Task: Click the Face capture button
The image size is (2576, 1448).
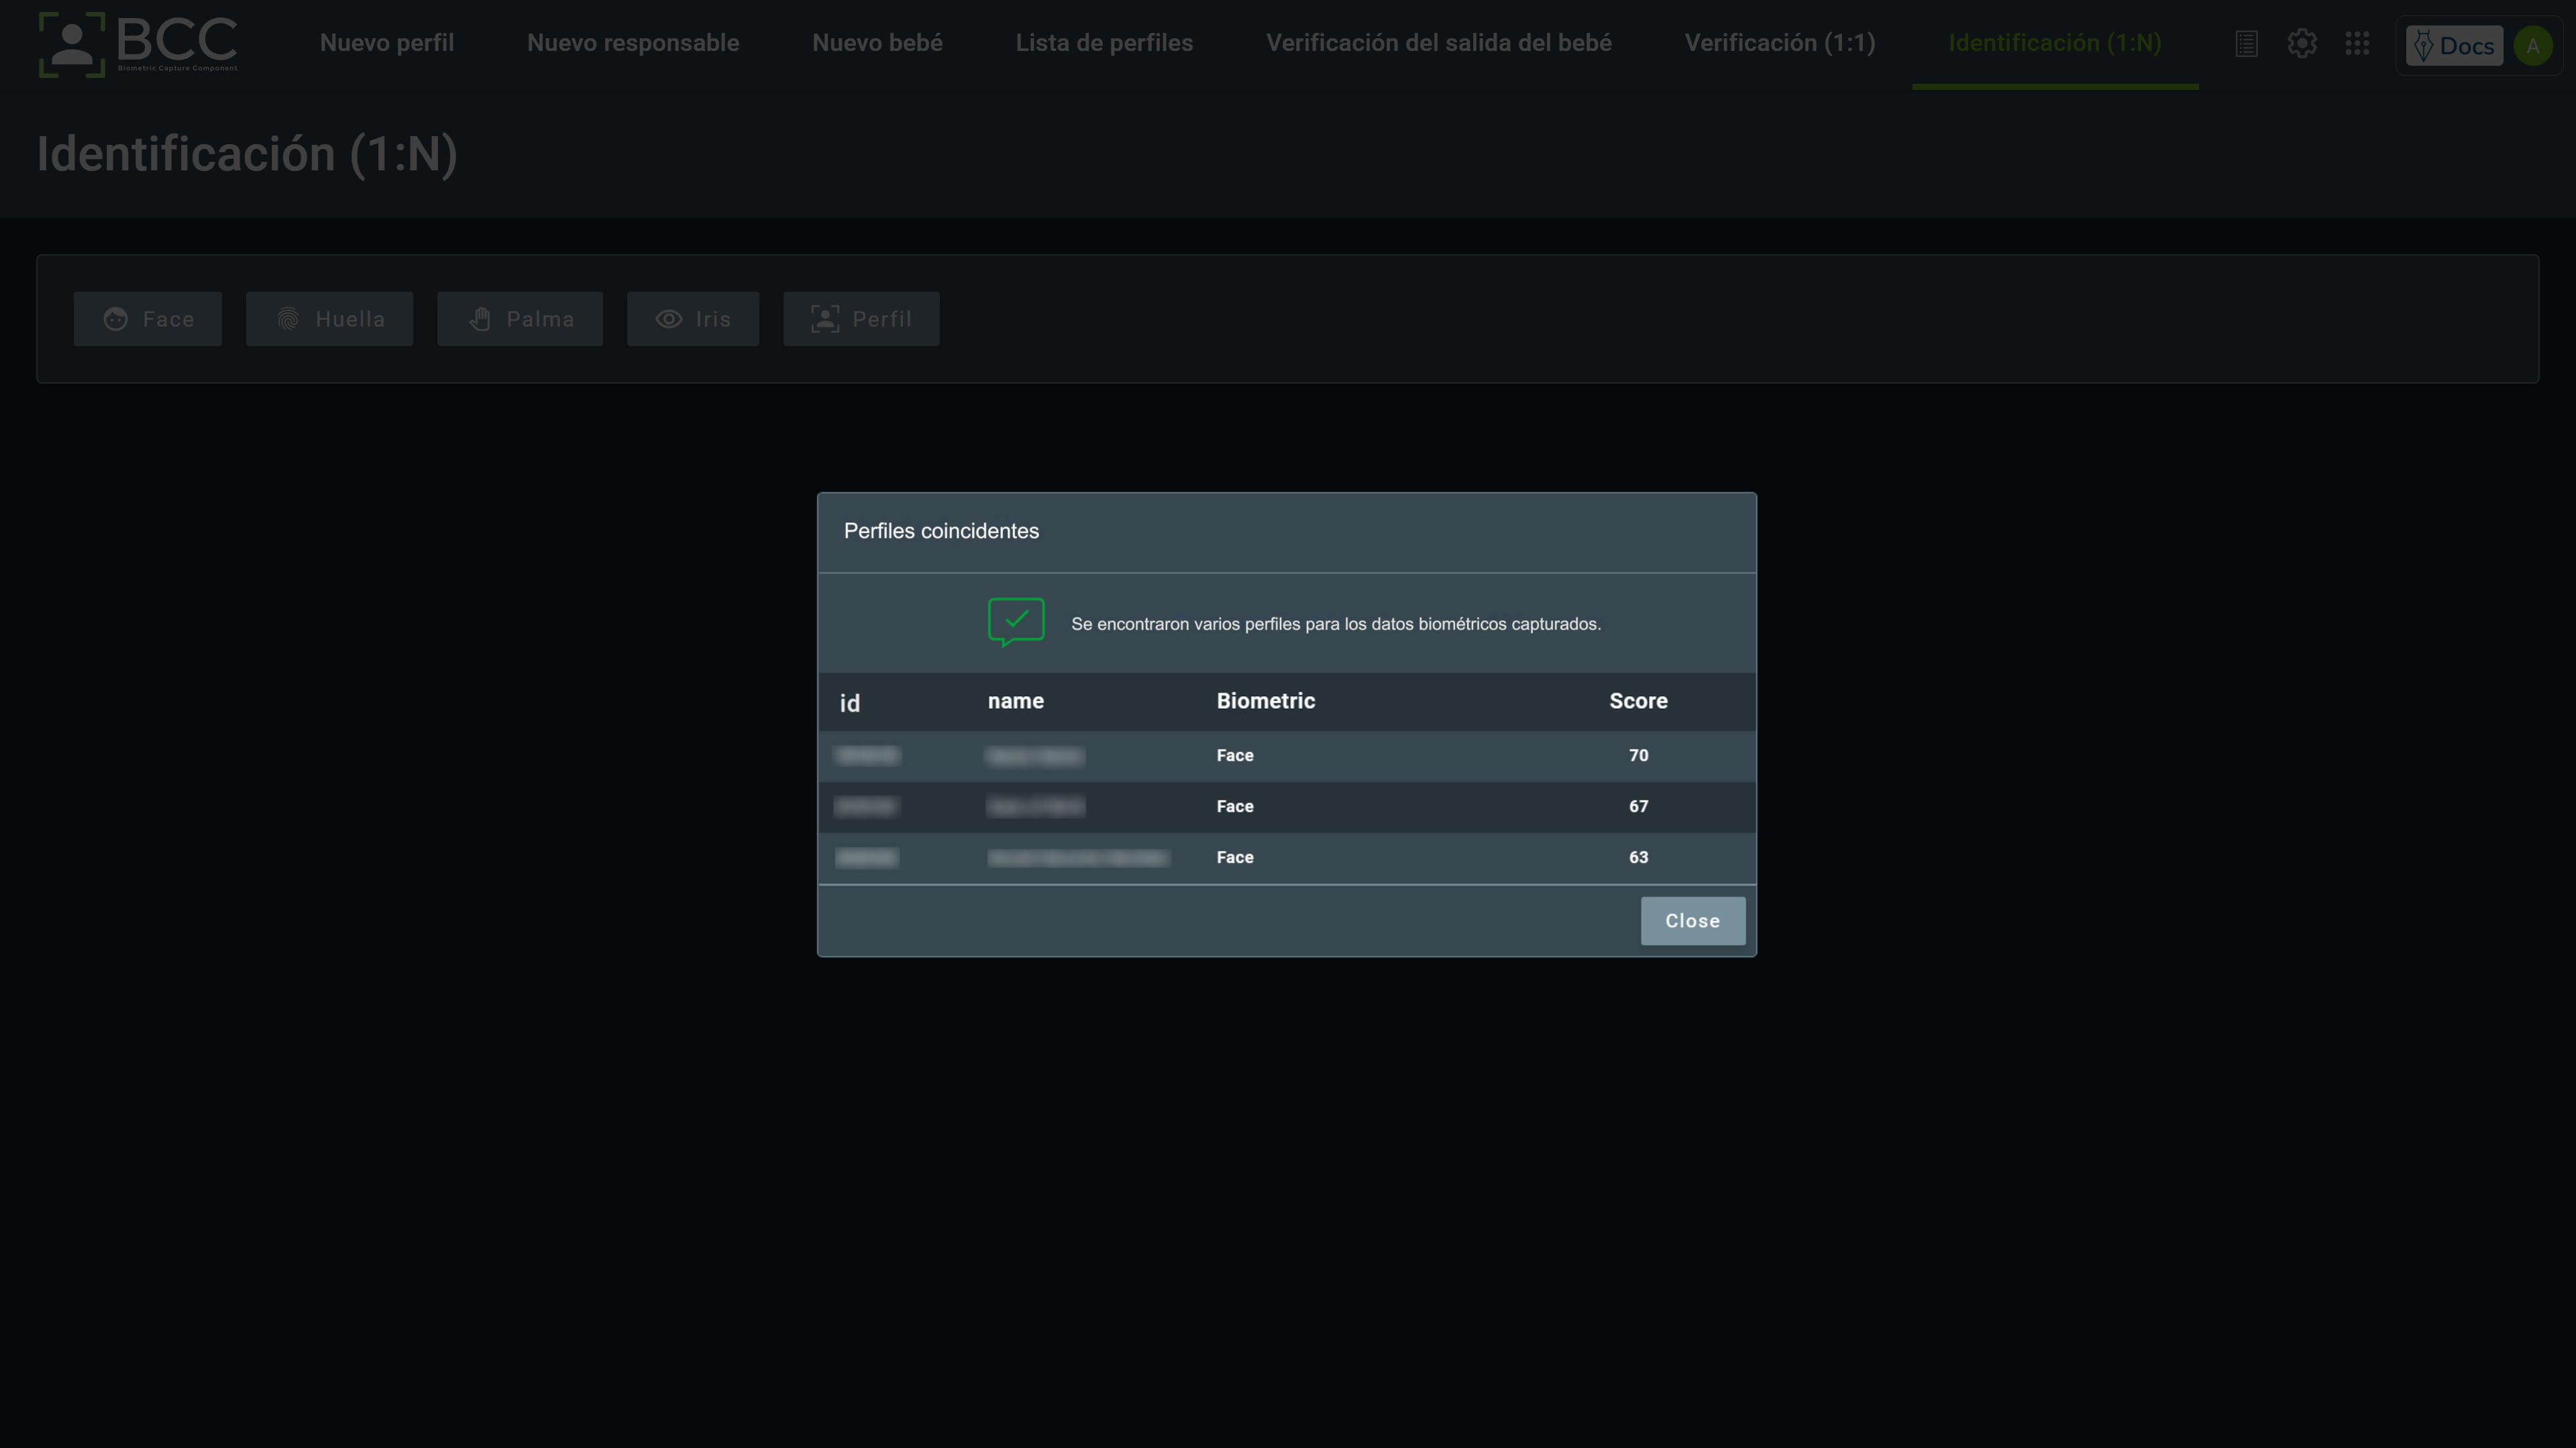Action: pyautogui.click(x=148, y=319)
